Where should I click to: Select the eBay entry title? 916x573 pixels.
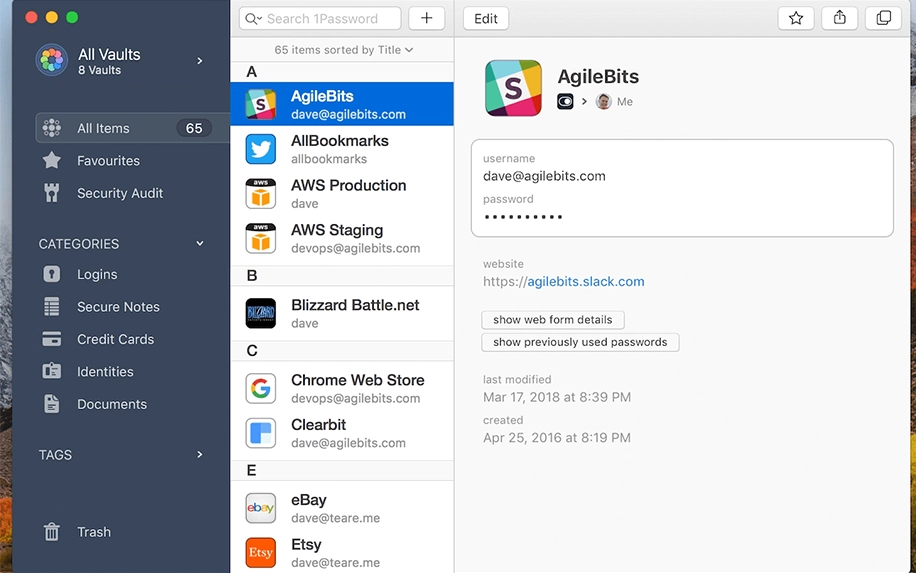click(308, 500)
